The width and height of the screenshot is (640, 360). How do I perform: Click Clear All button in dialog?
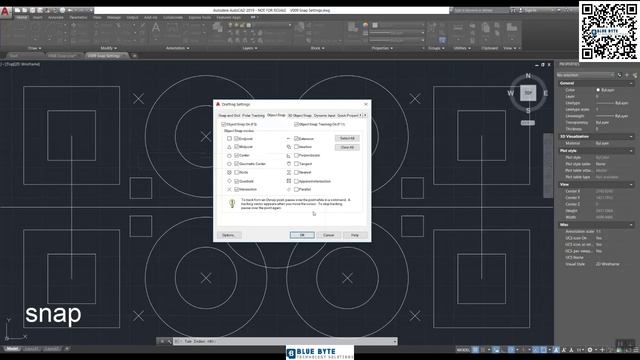tap(347, 147)
